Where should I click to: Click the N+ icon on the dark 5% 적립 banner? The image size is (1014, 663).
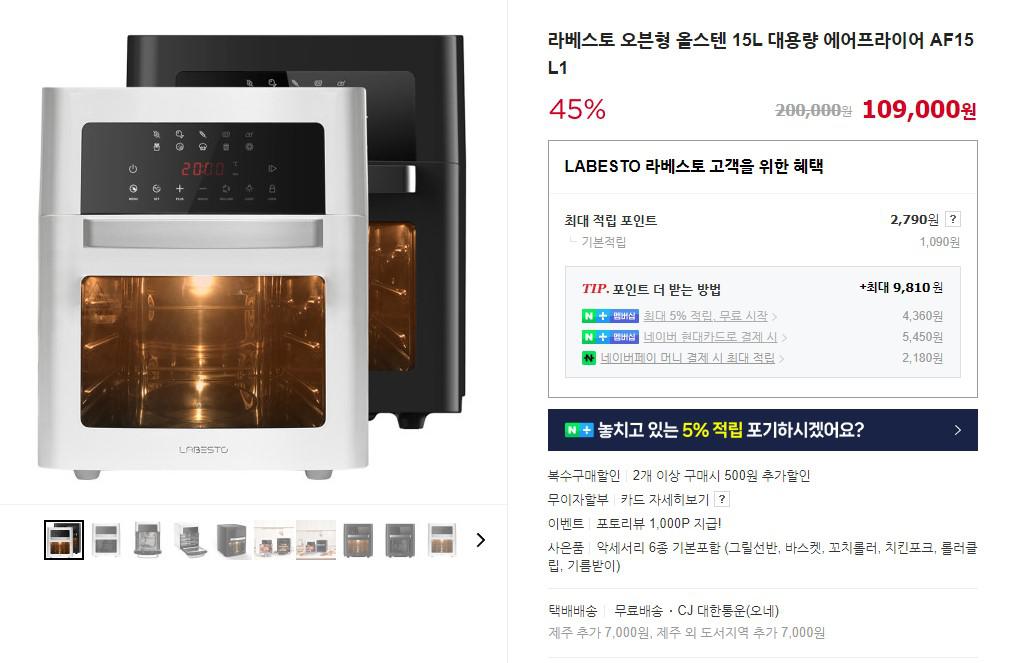click(579, 430)
